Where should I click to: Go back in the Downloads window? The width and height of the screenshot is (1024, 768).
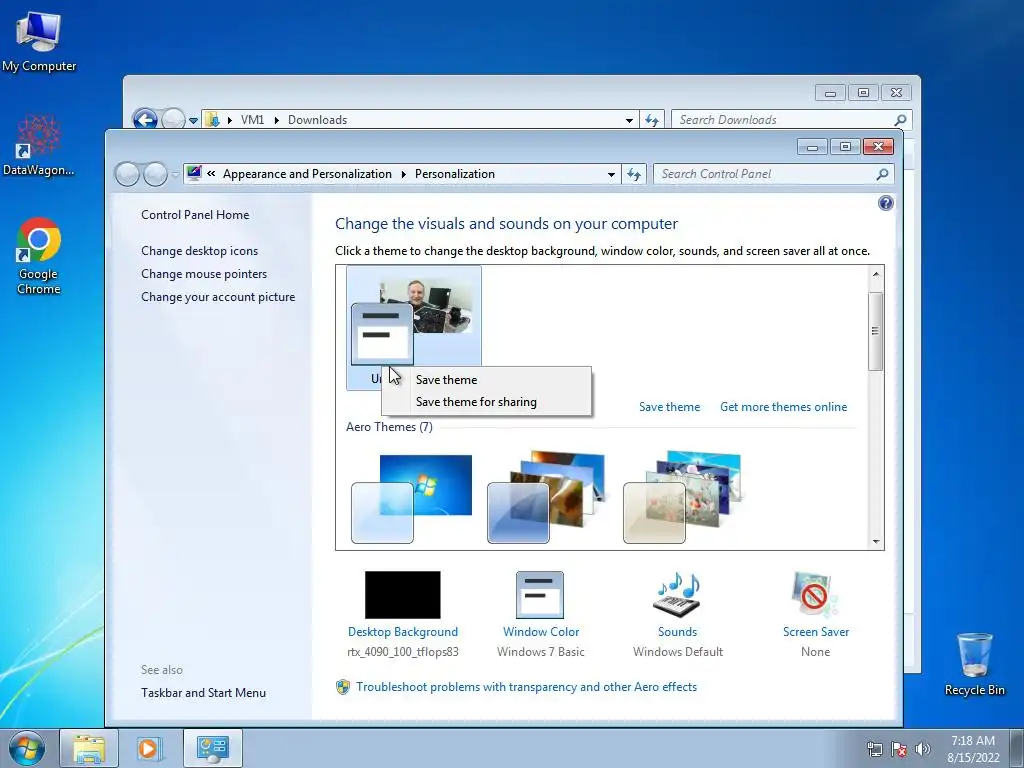click(145, 120)
